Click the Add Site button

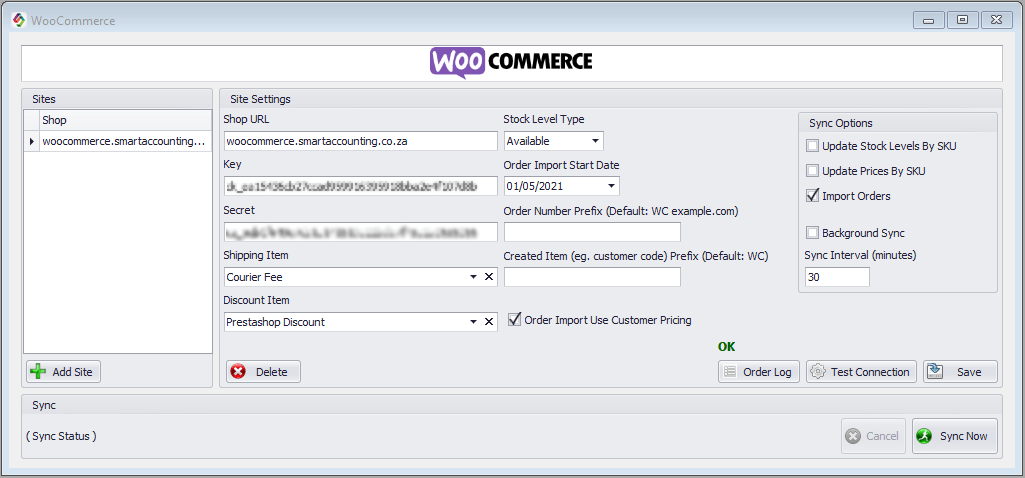(x=63, y=372)
